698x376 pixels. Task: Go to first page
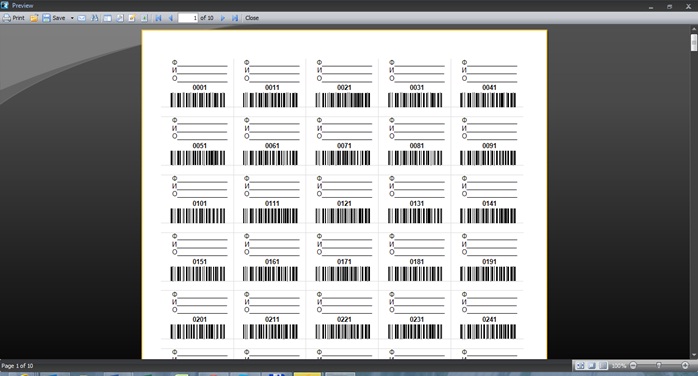[158, 18]
